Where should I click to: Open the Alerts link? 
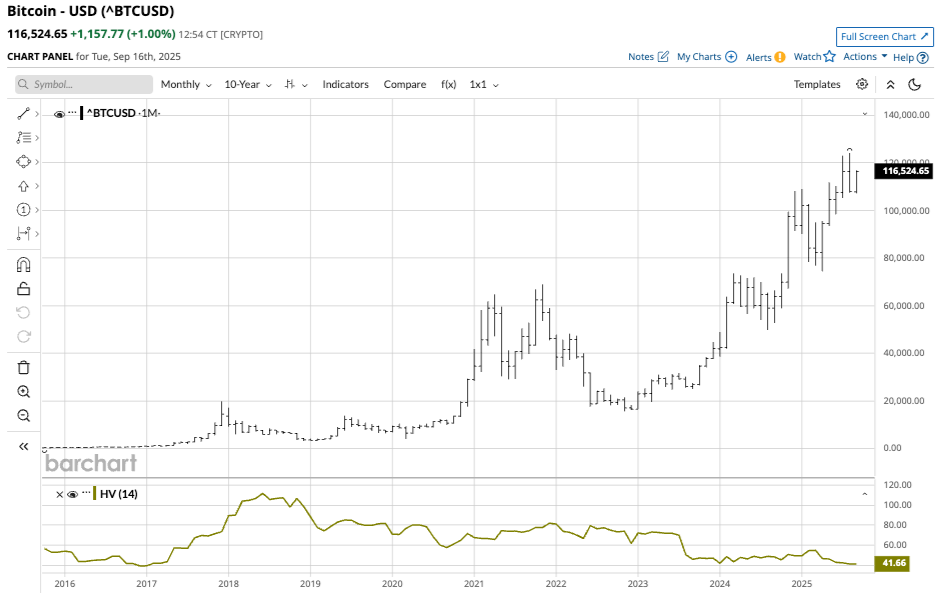point(758,57)
